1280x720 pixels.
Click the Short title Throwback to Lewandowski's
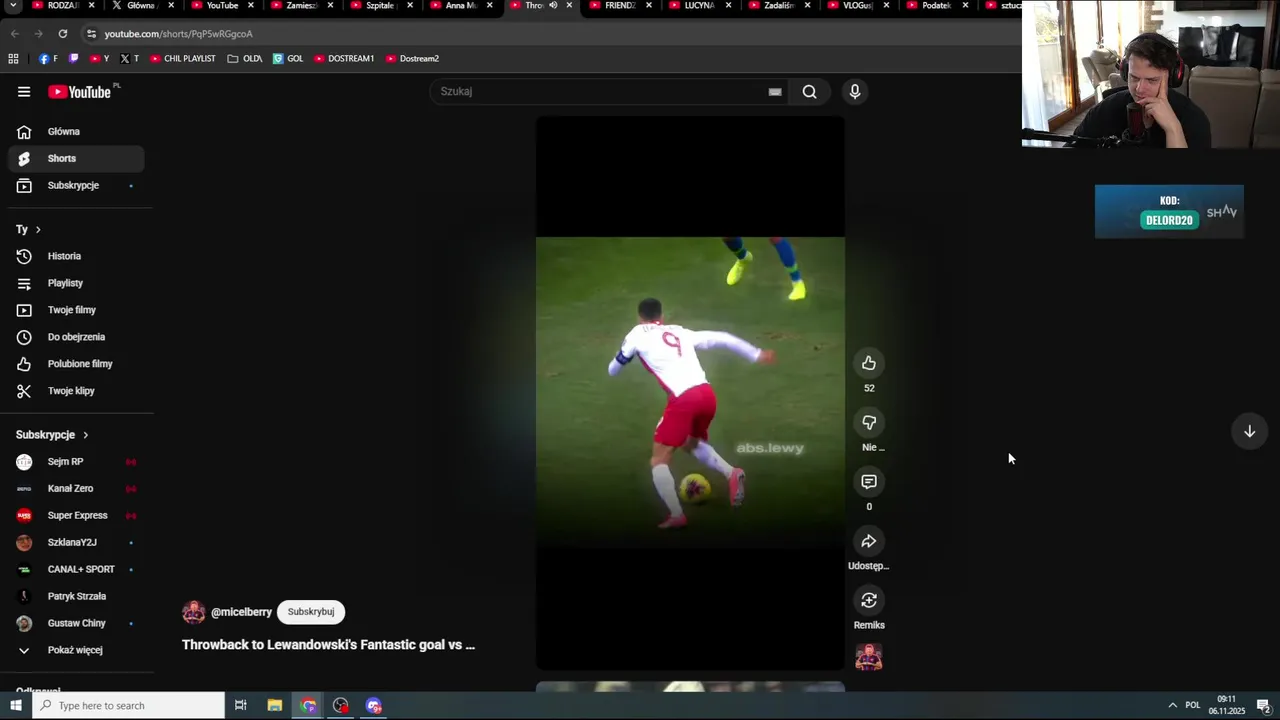[328, 645]
